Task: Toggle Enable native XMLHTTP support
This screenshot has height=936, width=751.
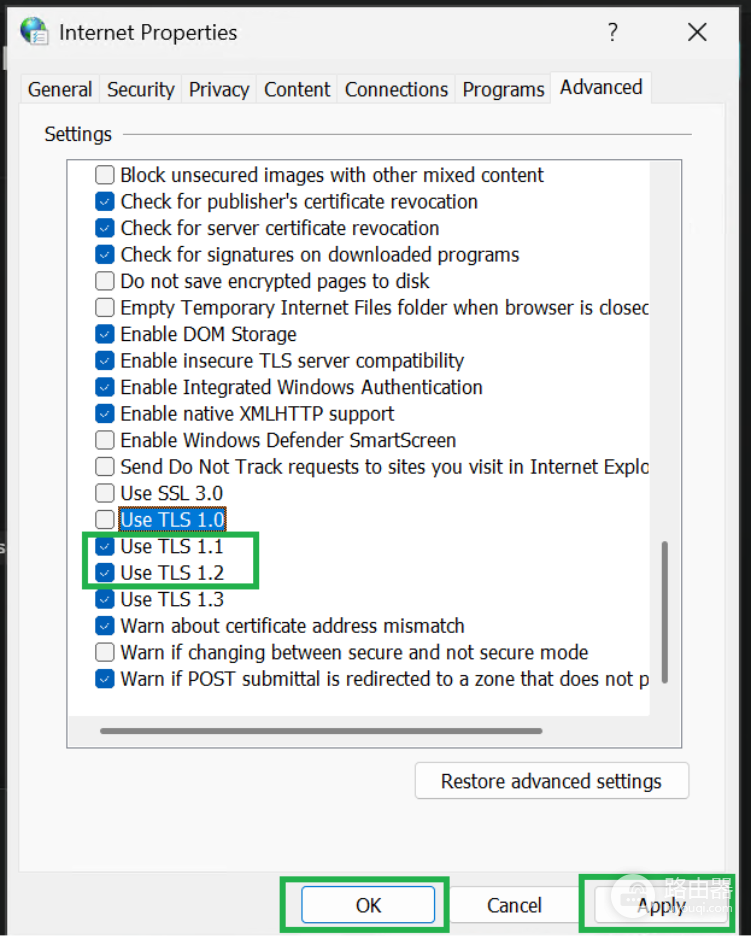Action: 104,414
